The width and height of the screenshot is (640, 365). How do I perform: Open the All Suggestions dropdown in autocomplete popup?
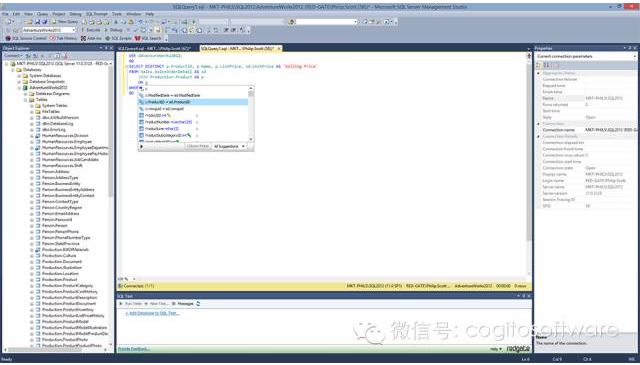[229, 146]
